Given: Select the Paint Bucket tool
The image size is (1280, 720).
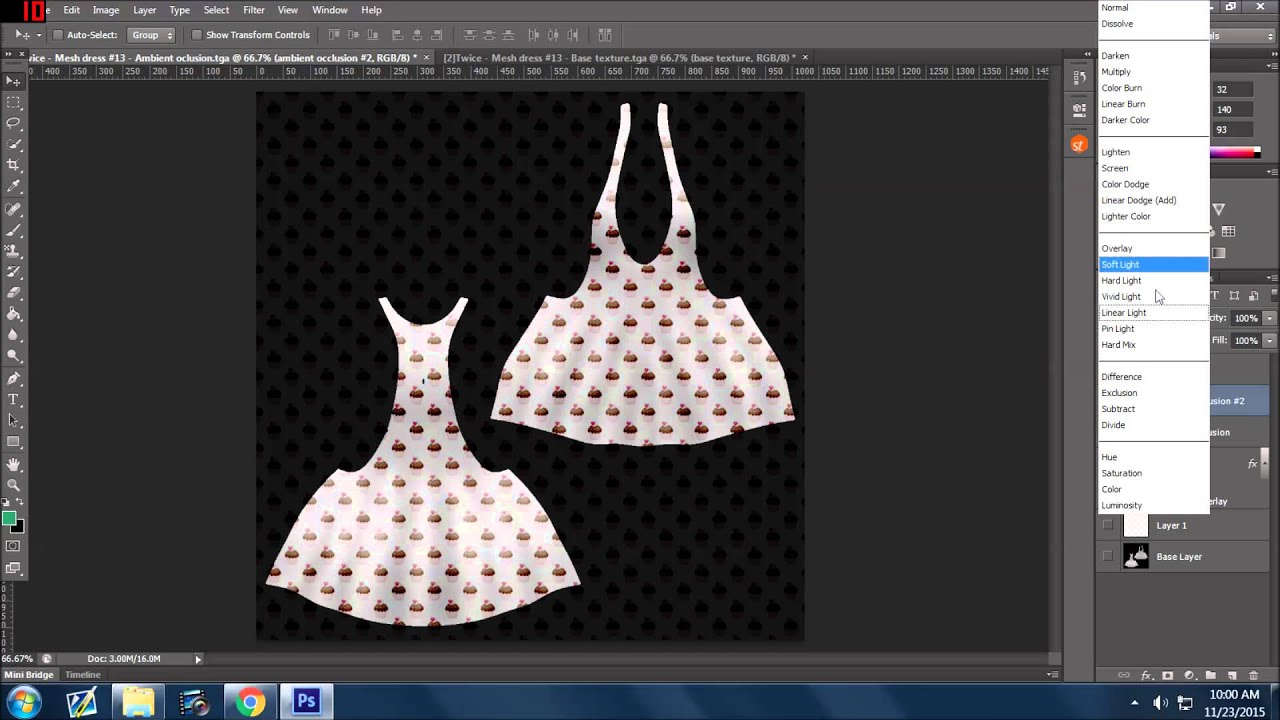Looking at the screenshot, I should point(13,314).
